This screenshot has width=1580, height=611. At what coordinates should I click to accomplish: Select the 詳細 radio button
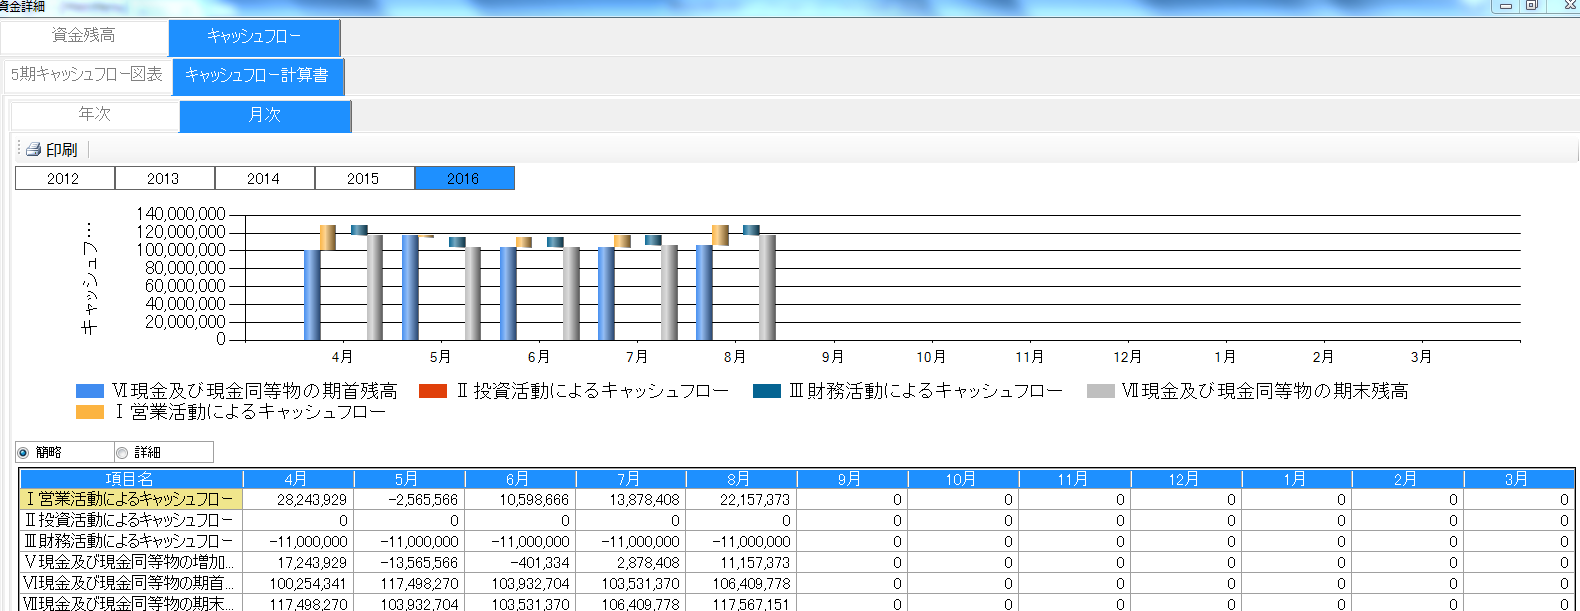coord(122,453)
